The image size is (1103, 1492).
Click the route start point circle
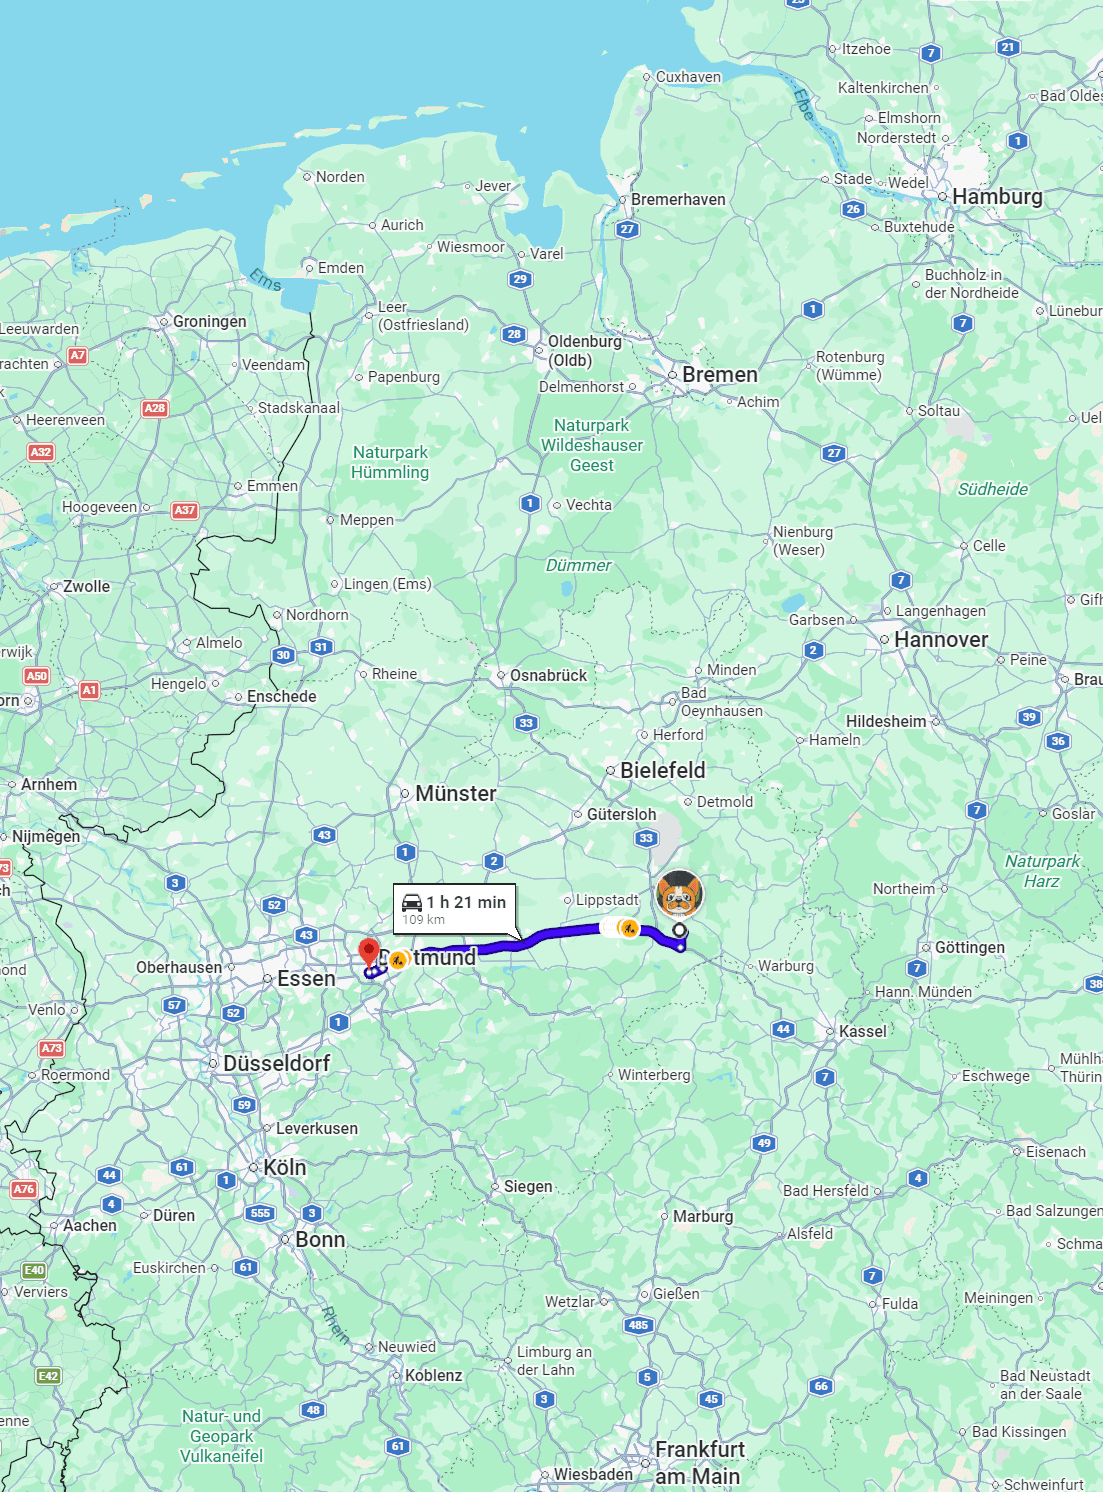click(680, 931)
